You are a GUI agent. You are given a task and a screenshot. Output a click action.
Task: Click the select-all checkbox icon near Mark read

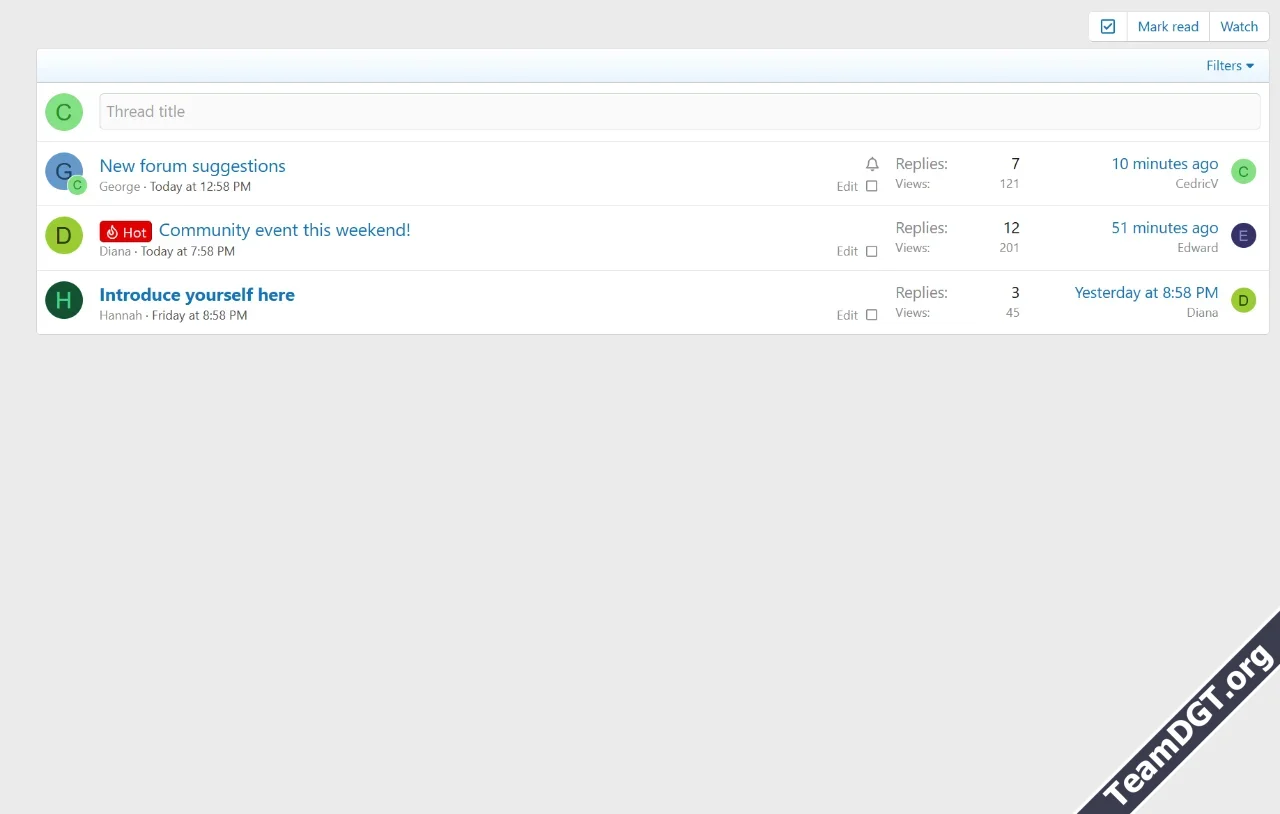pyautogui.click(x=1107, y=27)
